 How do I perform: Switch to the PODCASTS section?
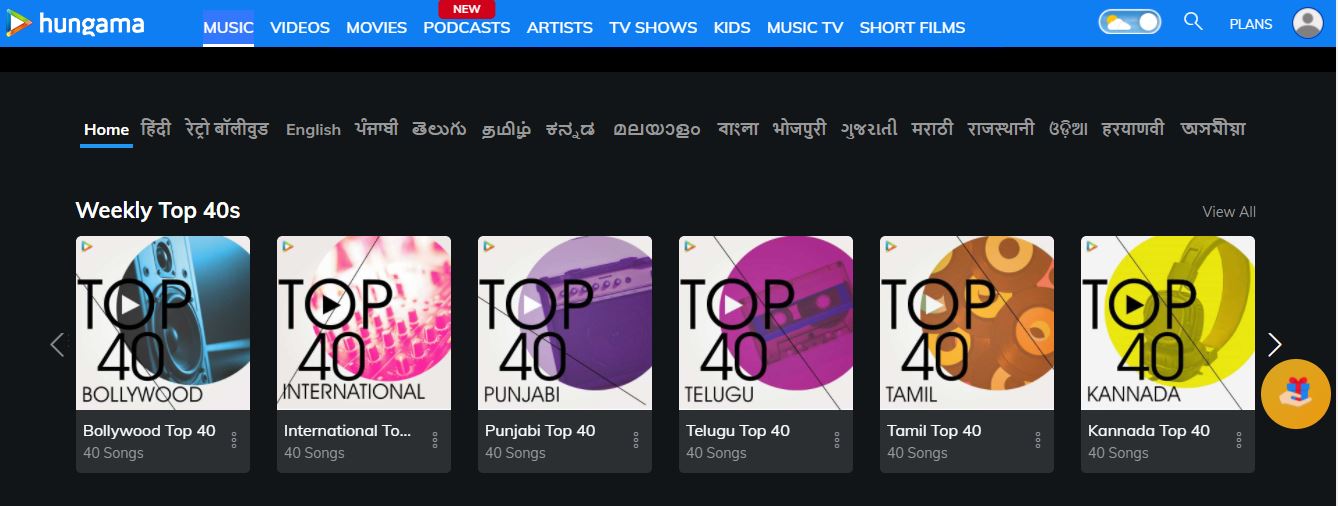(x=466, y=27)
